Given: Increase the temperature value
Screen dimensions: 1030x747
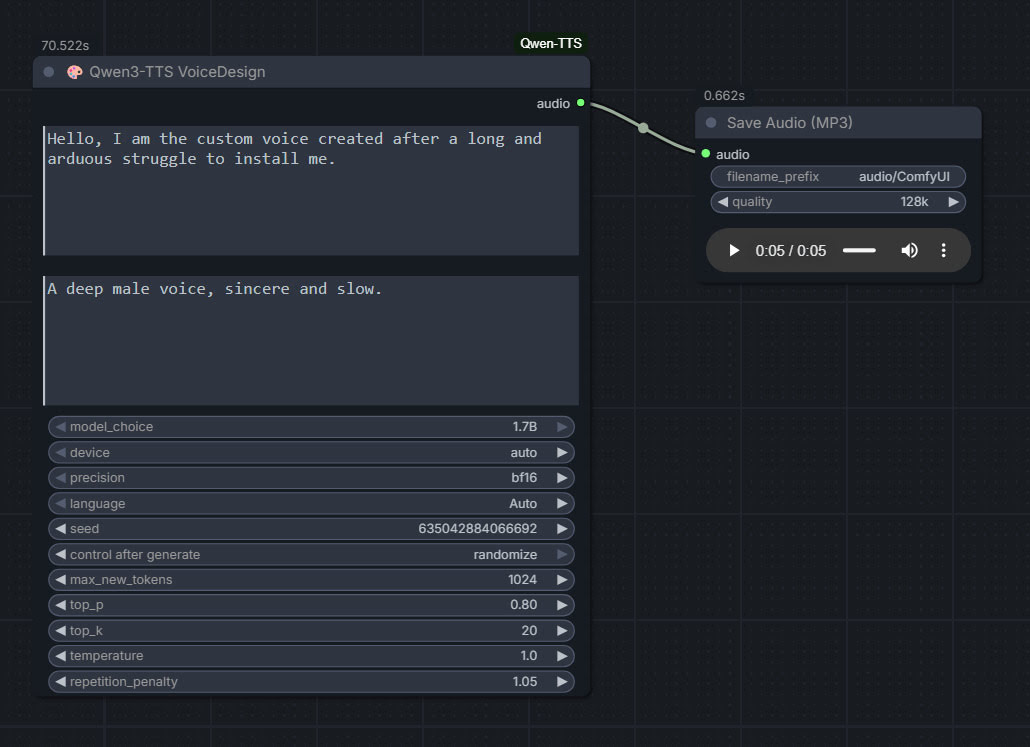Looking at the screenshot, I should 562,656.
